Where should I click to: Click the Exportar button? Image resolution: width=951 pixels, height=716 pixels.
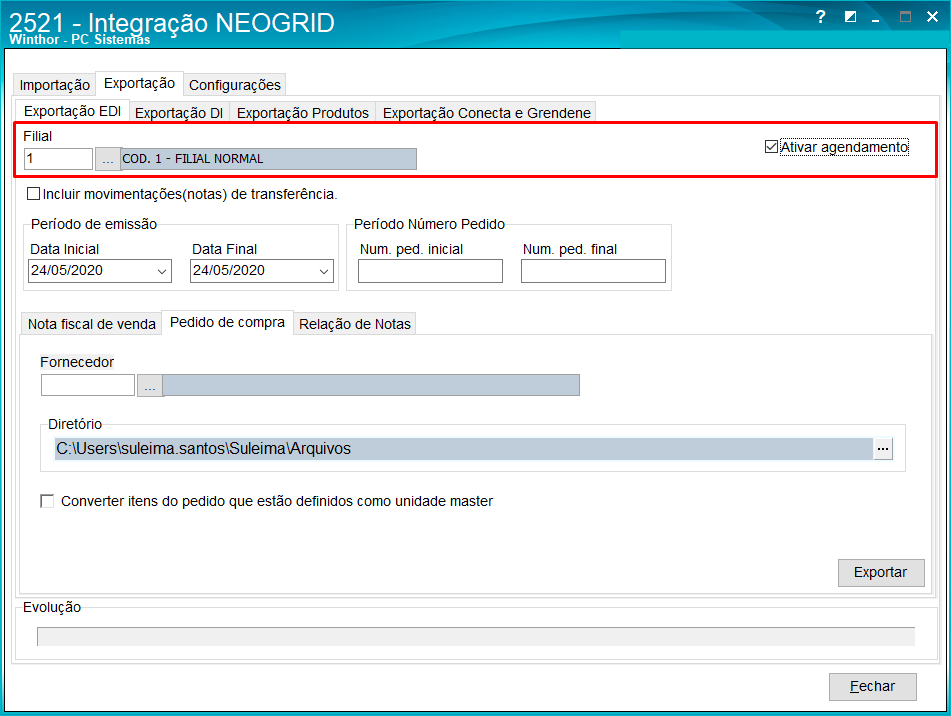[881, 572]
